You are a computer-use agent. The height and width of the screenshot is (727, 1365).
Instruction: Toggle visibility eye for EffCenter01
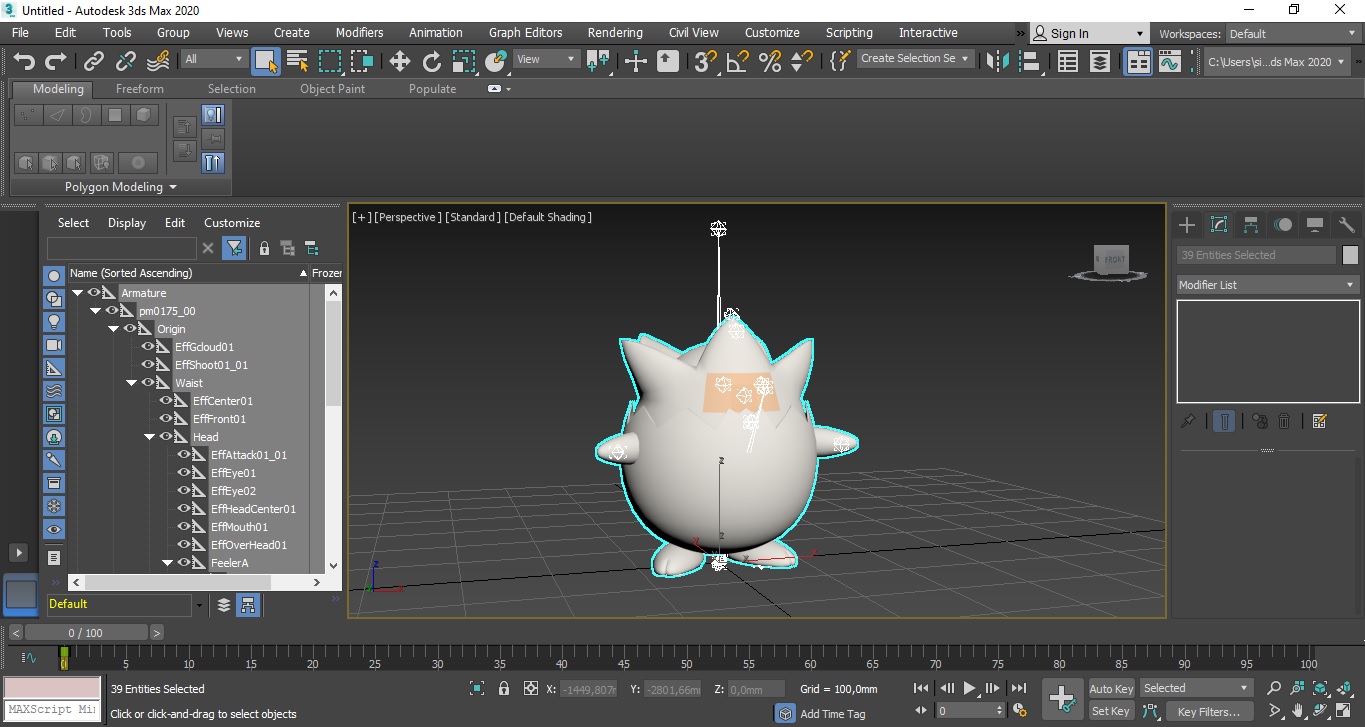tap(167, 401)
